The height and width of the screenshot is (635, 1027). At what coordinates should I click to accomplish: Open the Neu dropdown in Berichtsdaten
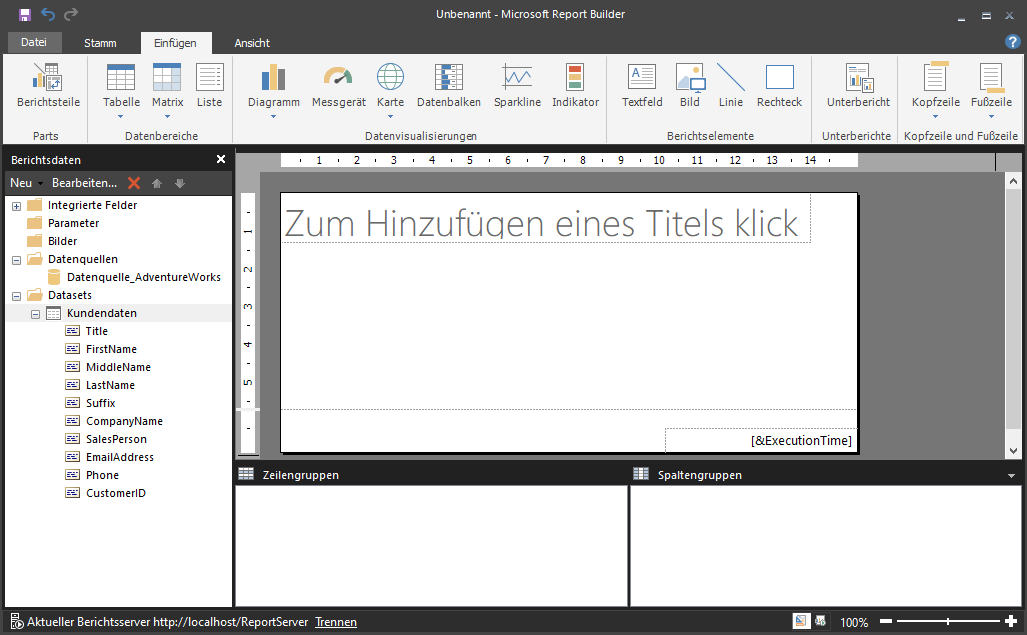coord(26,183)
